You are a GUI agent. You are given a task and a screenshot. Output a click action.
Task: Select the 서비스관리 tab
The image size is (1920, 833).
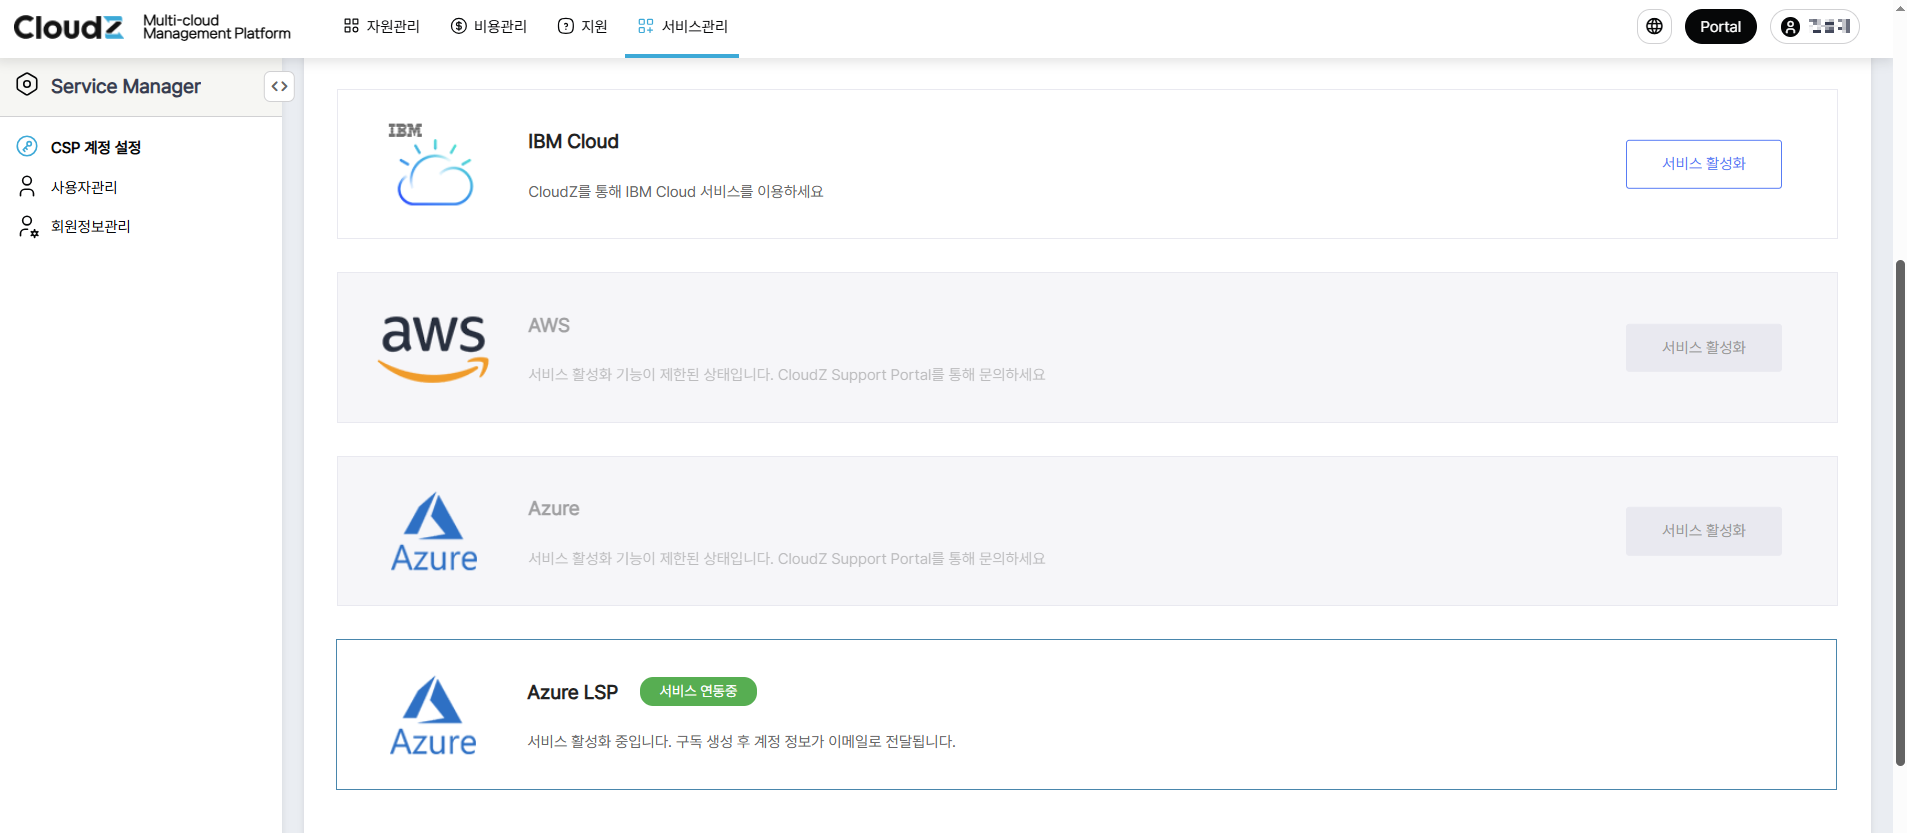click(x=682, y=26)
